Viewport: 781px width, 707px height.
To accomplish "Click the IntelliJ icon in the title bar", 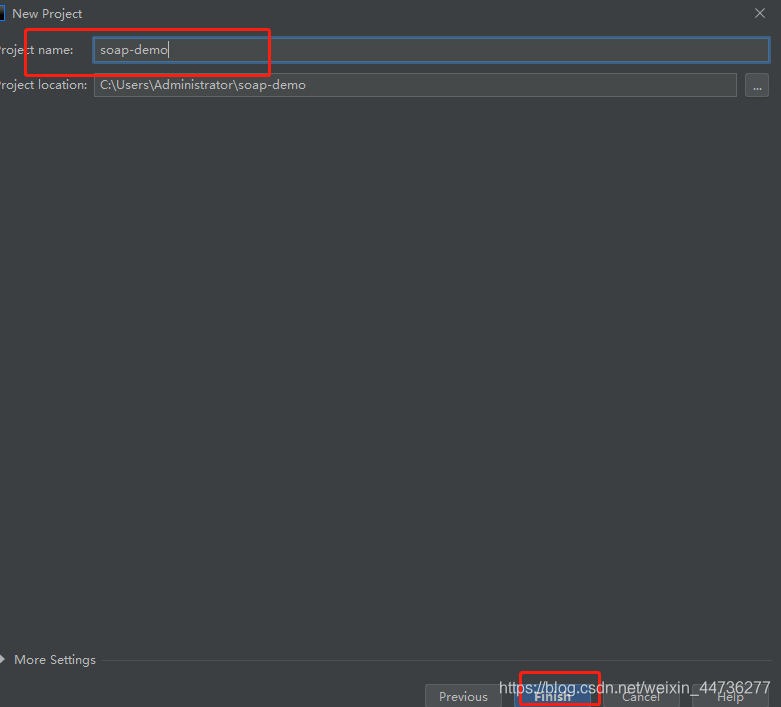I will (2, 13).
